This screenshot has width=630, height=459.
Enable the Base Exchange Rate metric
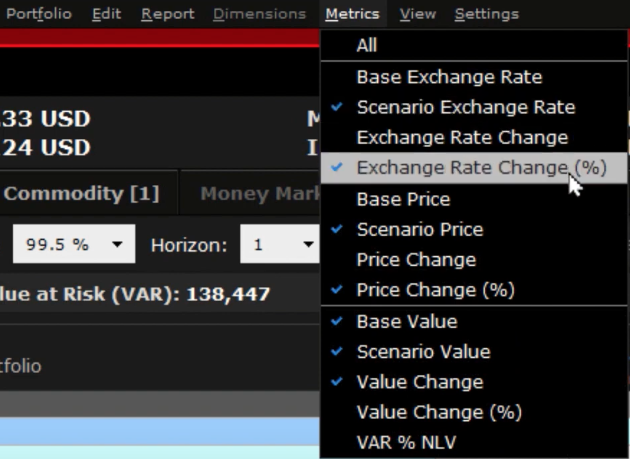(449, 77)
